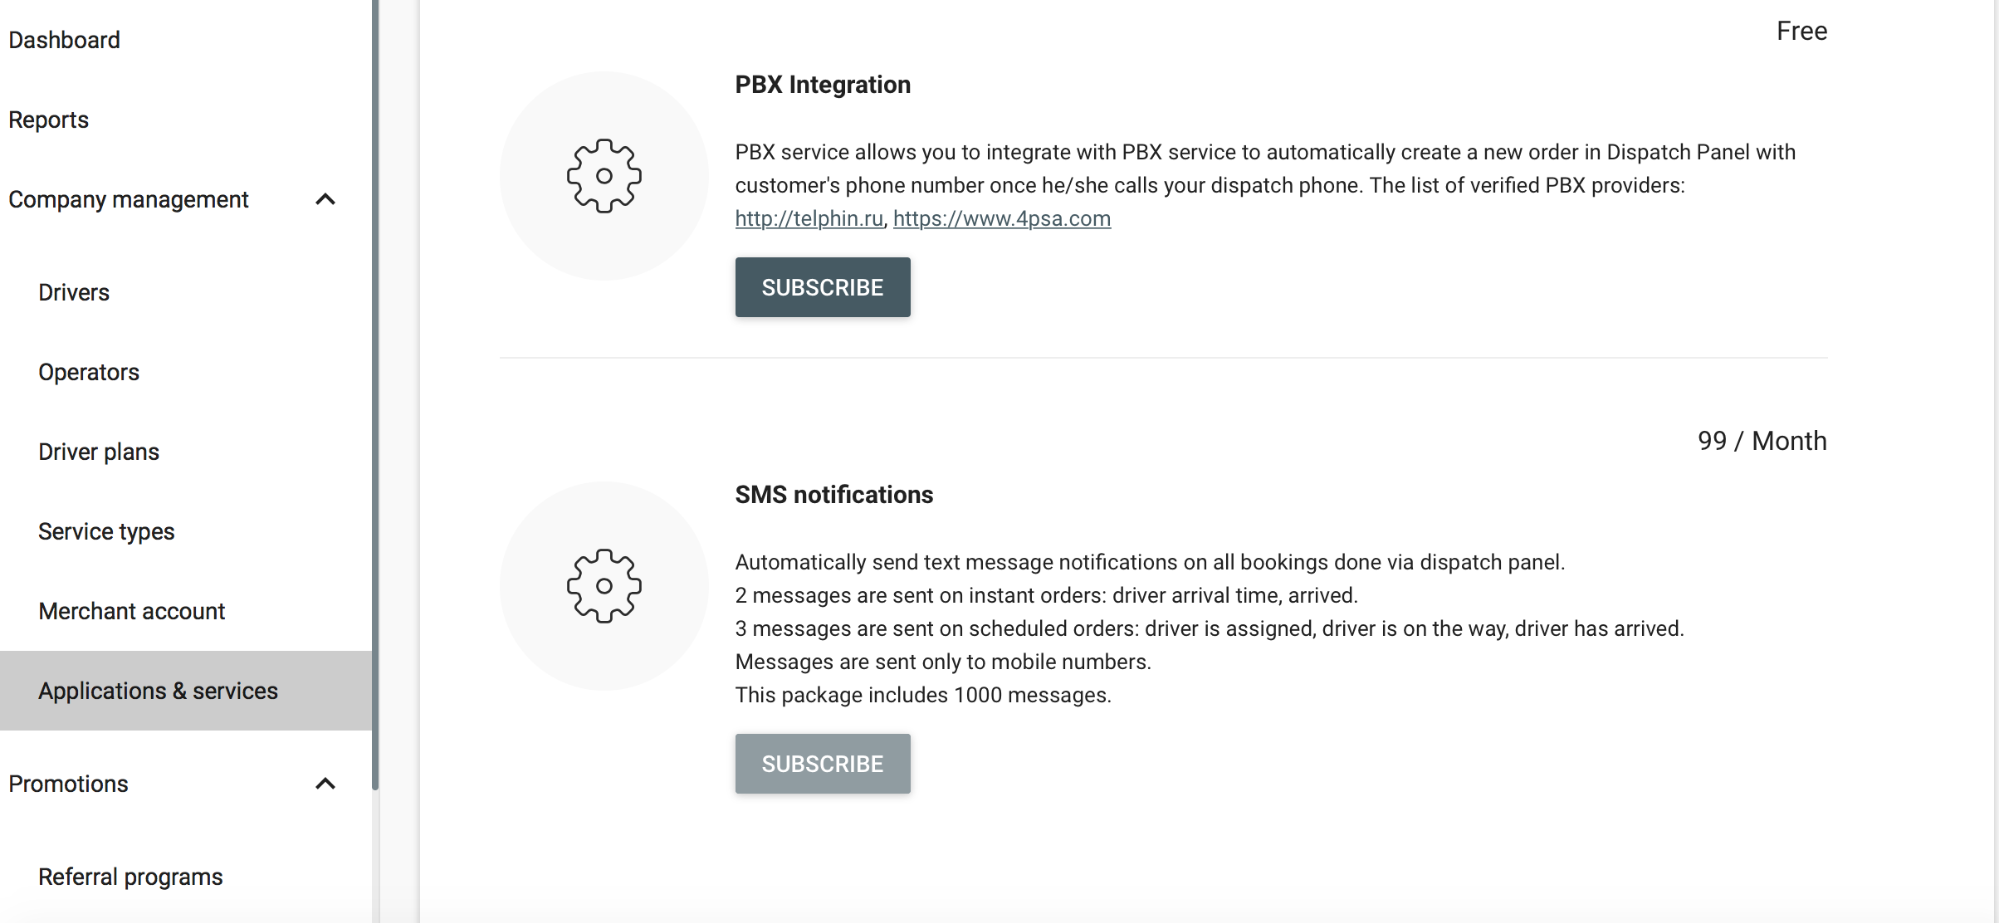Click the SMS notifications gear icon
The height and width of the screenshot is (924, 1999).
[604, 586]
